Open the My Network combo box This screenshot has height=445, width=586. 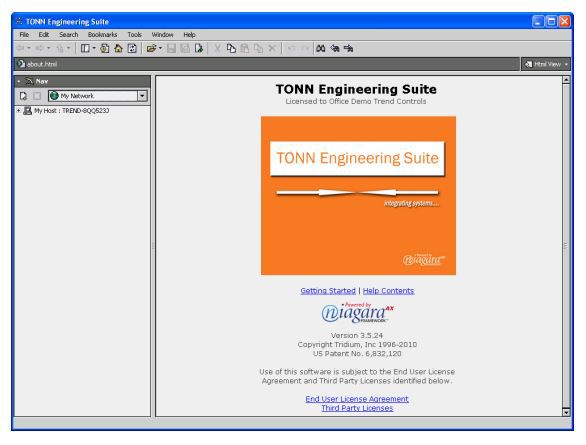98,96
